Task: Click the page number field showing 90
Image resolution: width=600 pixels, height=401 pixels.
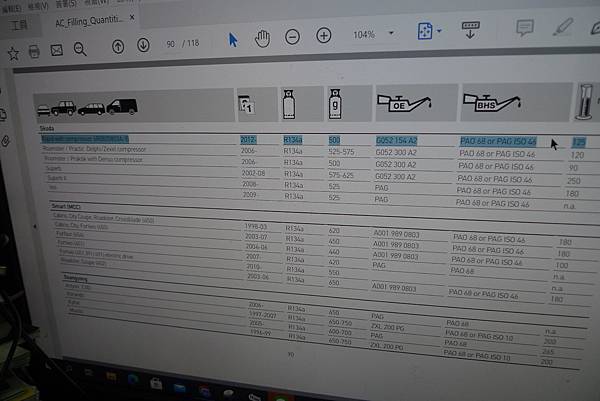Action: point(171,44)
